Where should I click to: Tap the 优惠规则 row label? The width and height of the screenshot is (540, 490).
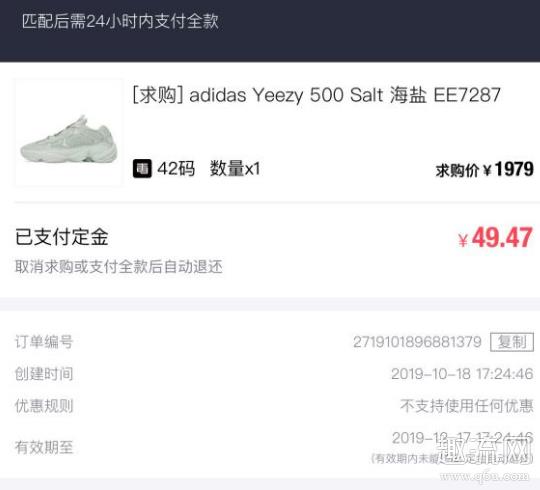coord(44,406)
